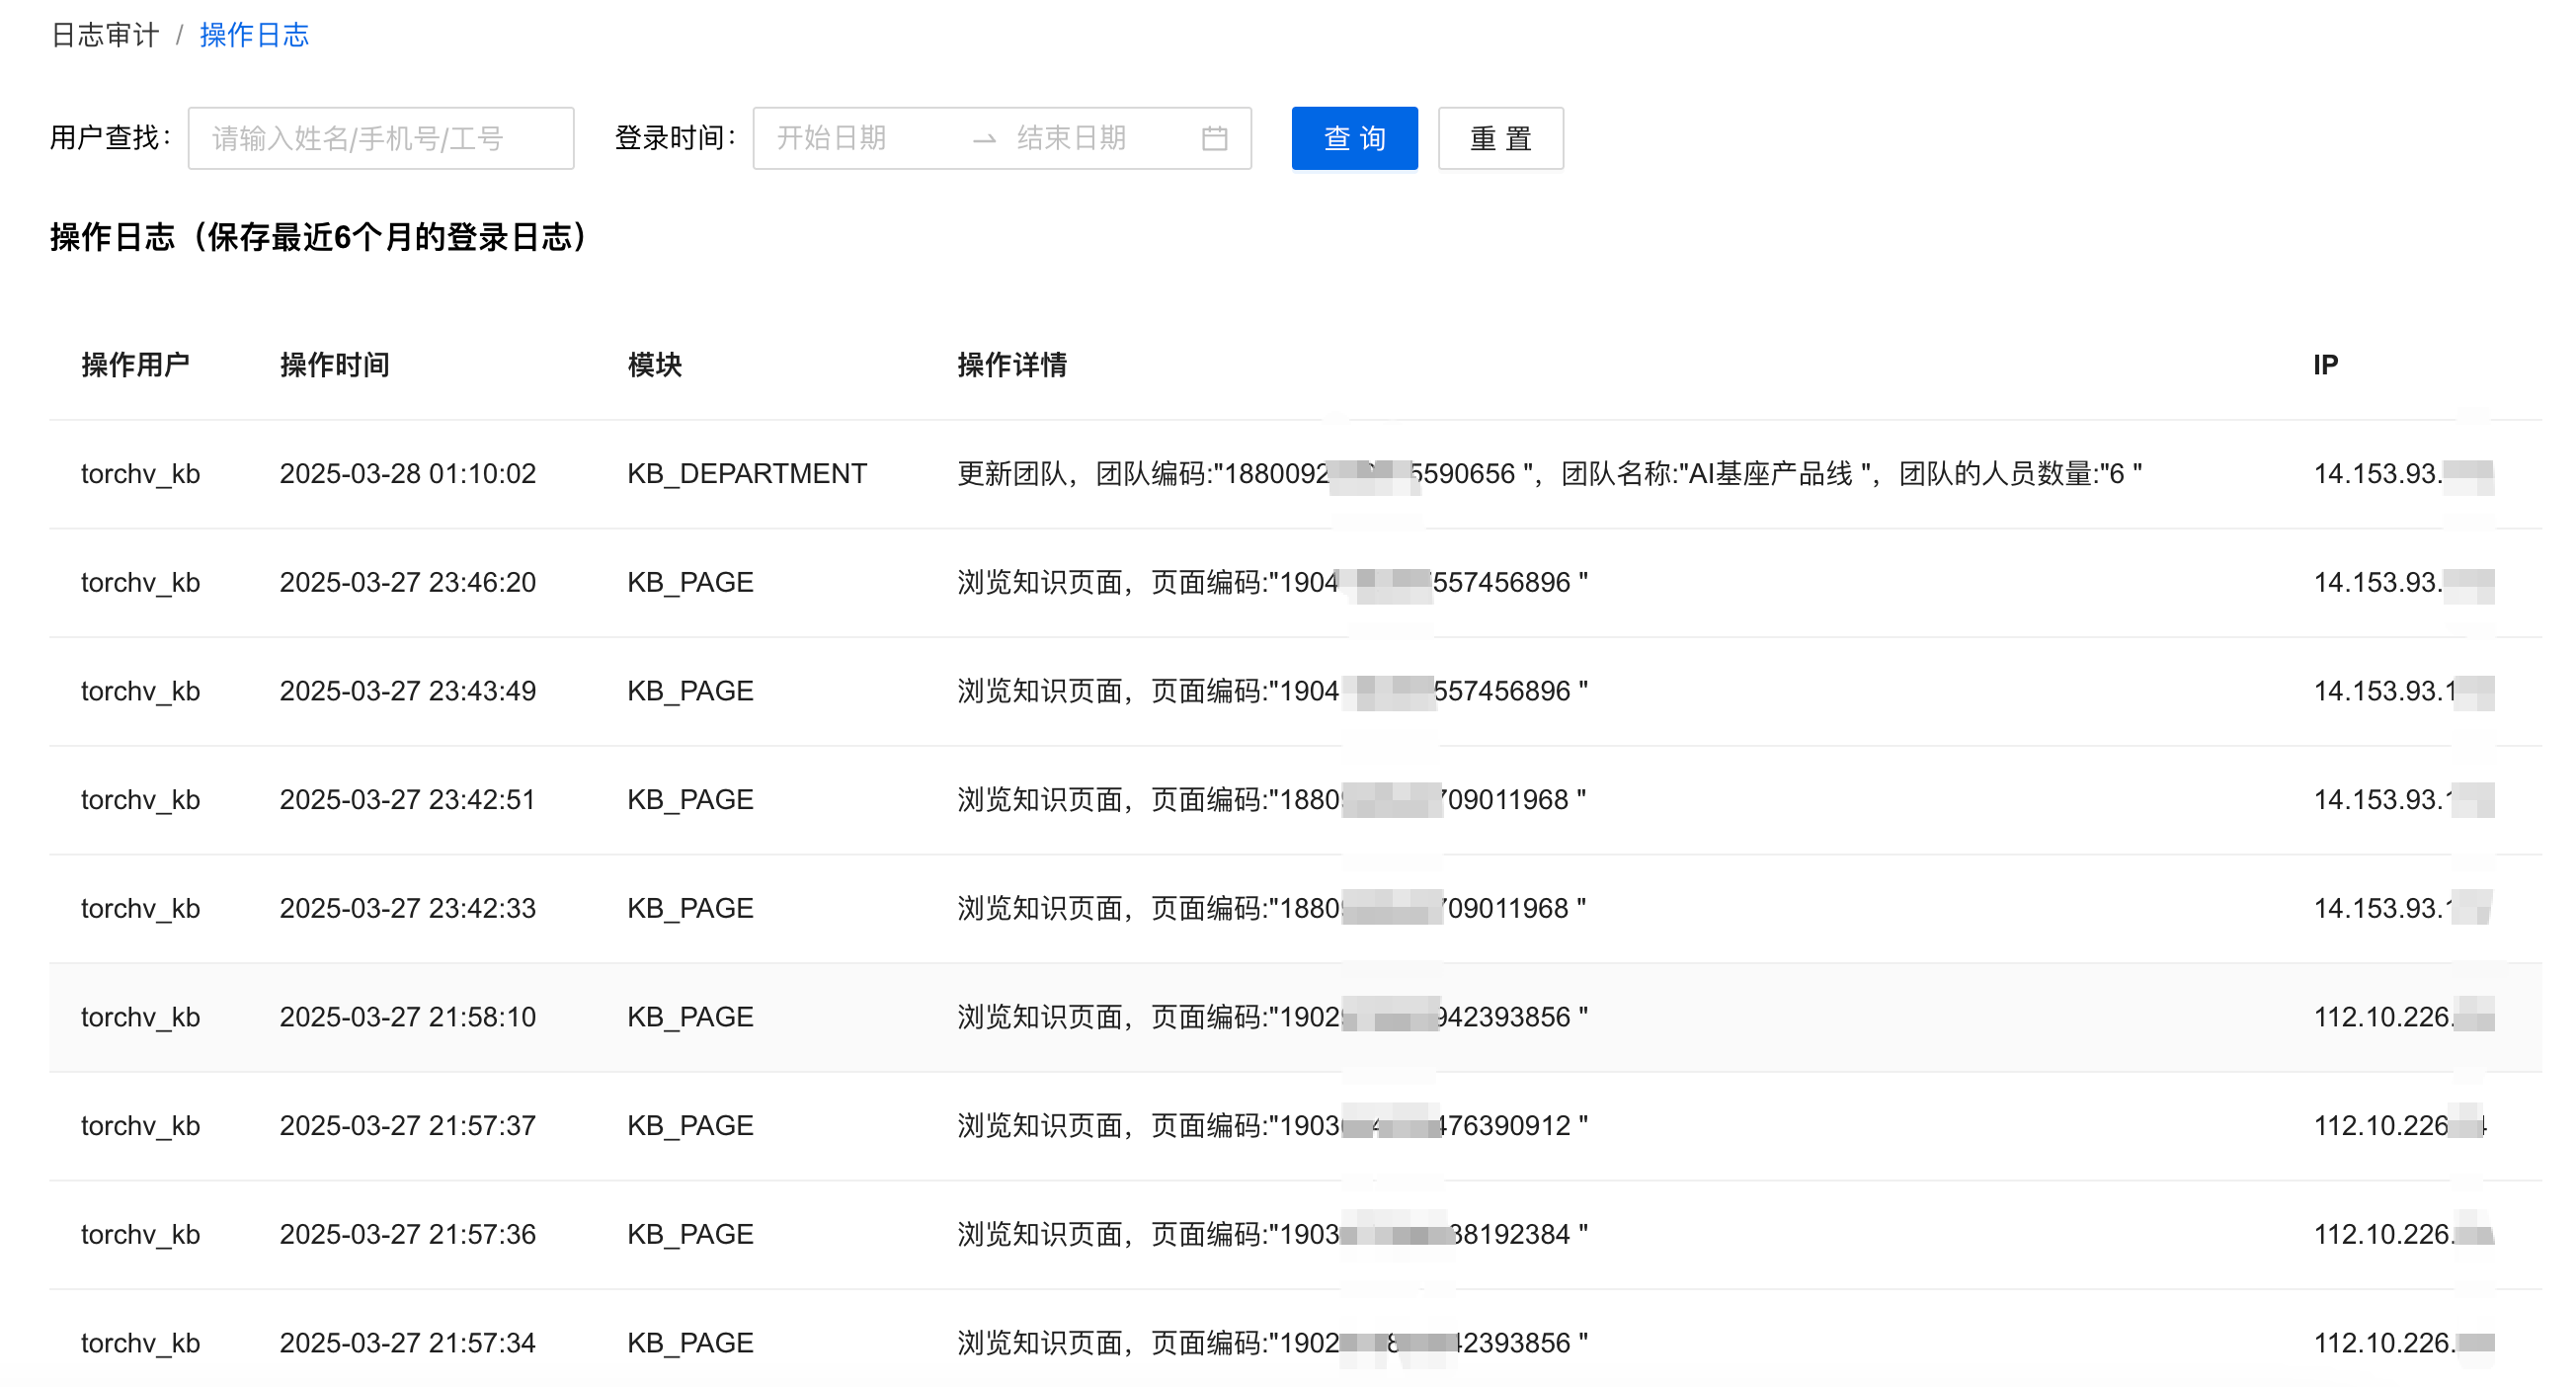Focus the 用户查找 name/phone input field
This screenshot has height=1387, width=2576.
[x=381, y=138]
